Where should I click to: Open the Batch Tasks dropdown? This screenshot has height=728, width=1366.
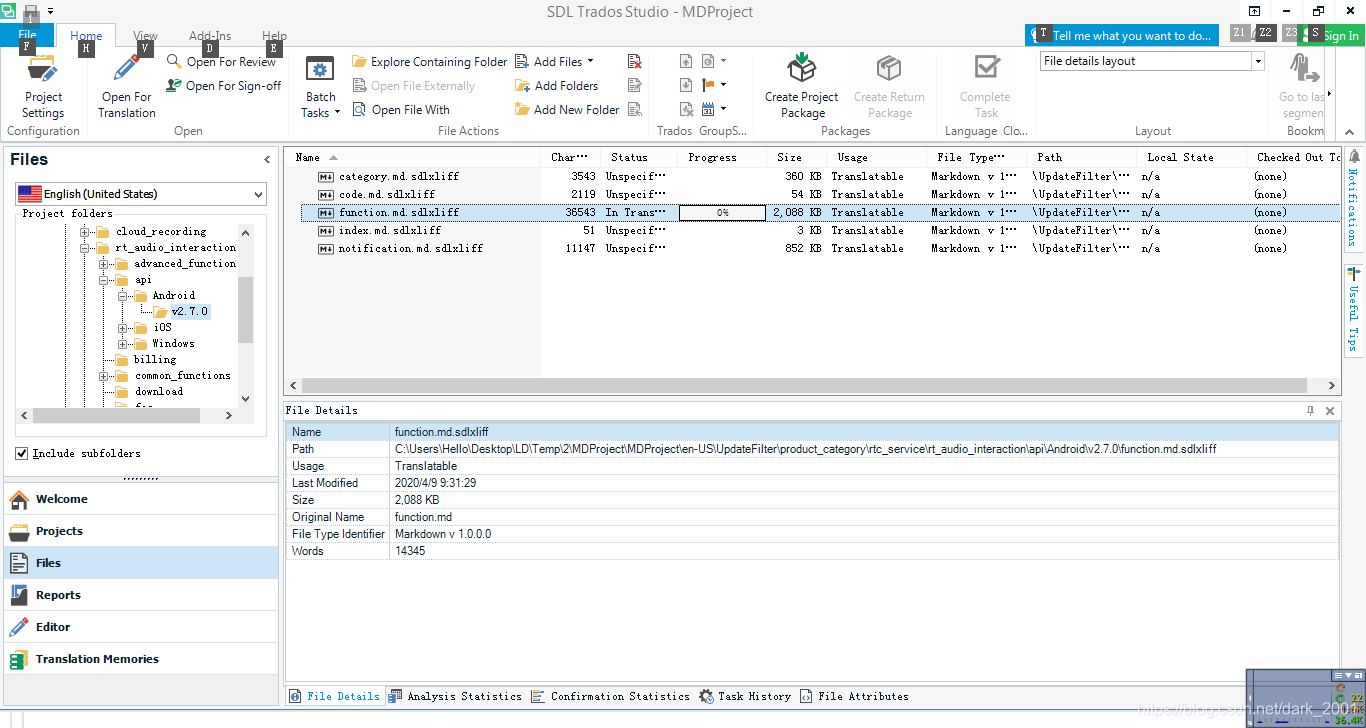click(321, 88)
